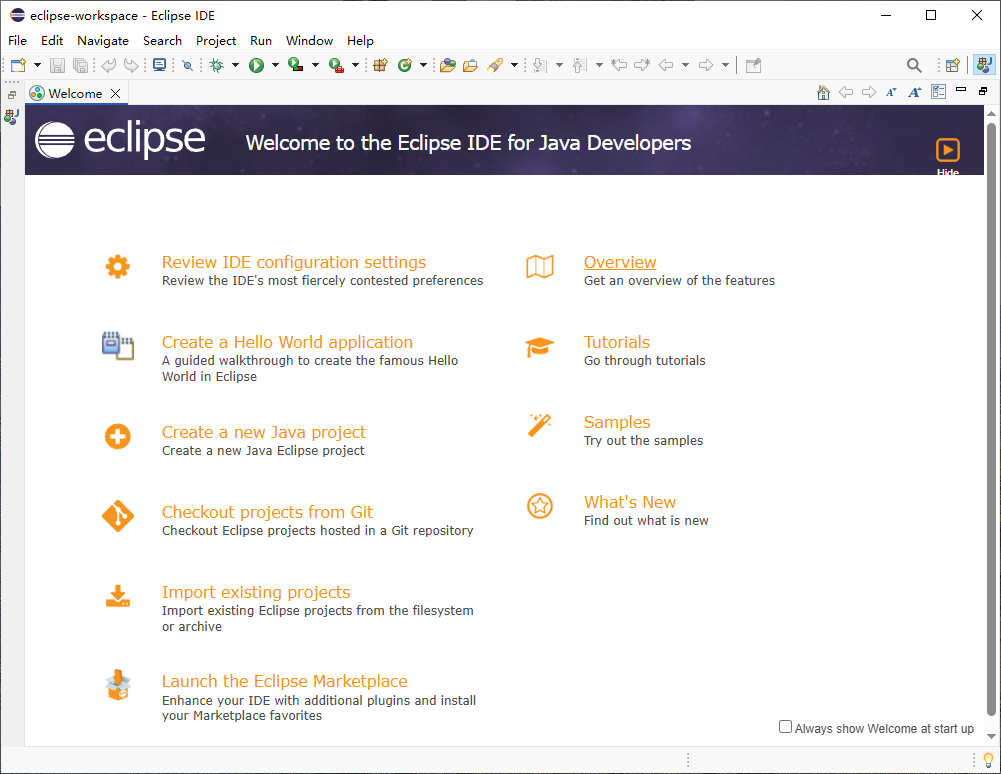Viewport: 1001px width, 774px height.
Task: Click the green Run button
Action: (x=257, y=65)
